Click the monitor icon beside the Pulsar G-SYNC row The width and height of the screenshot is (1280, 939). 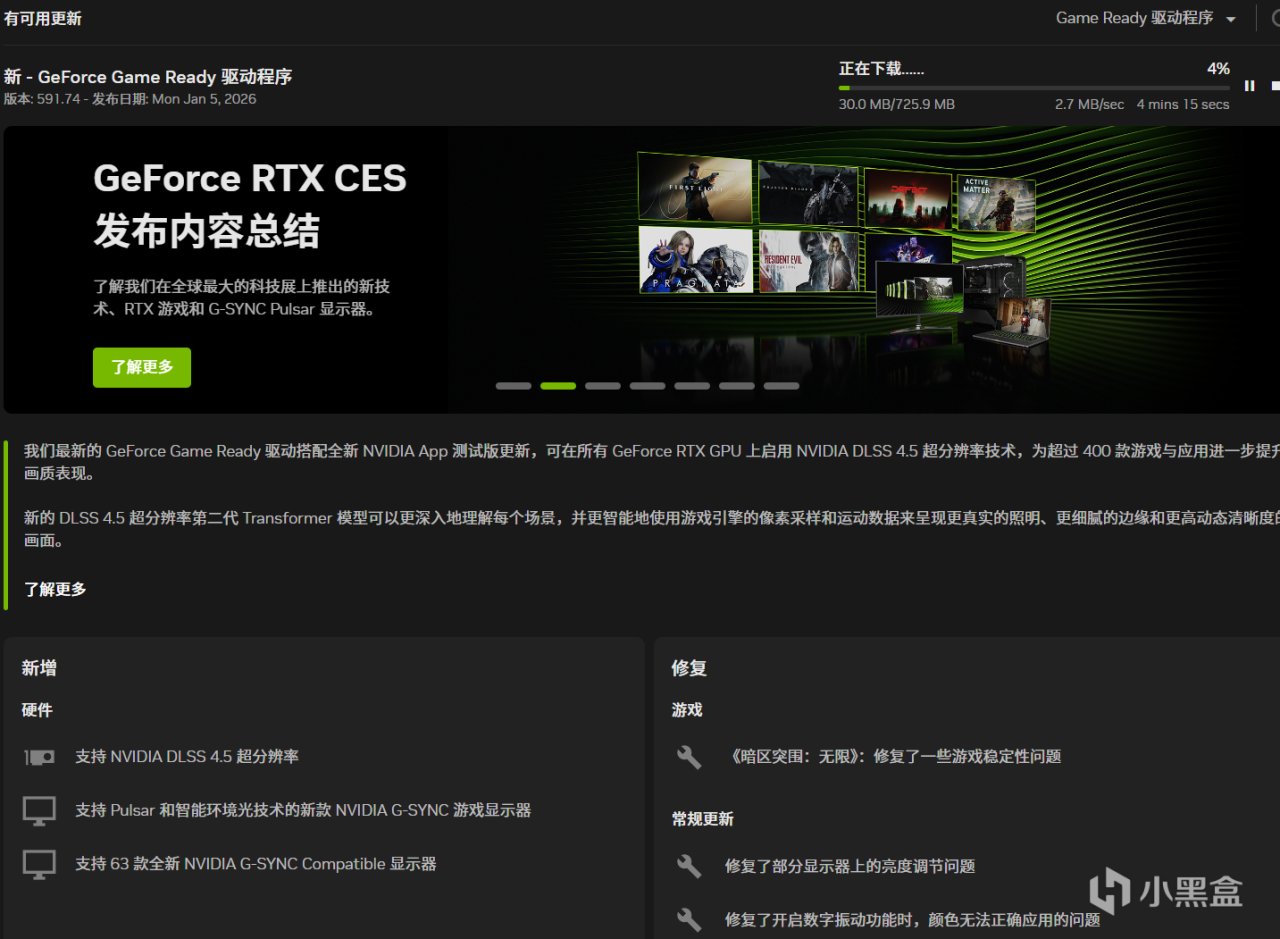[x=40, y=811]
